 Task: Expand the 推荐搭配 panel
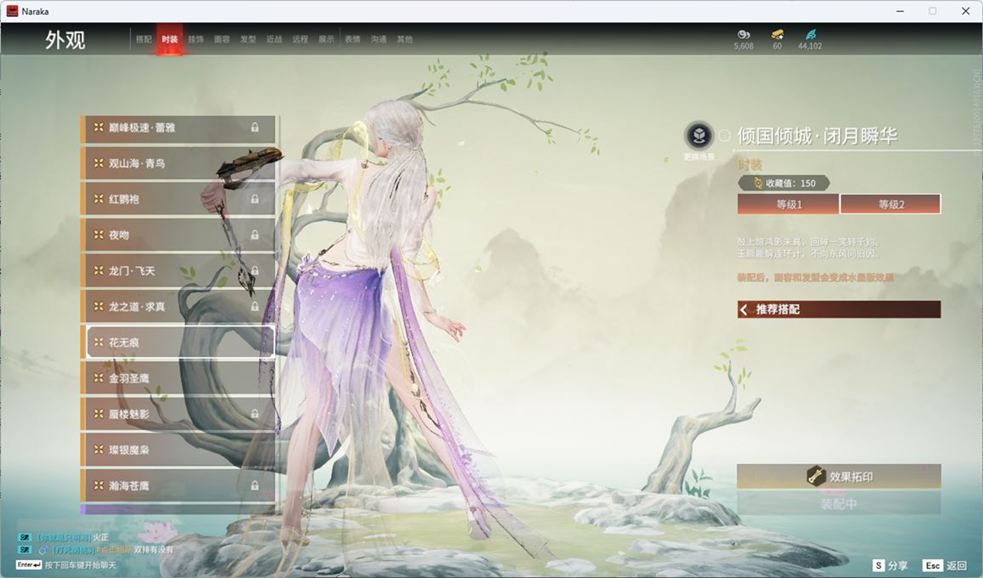(x=838, y=310)
